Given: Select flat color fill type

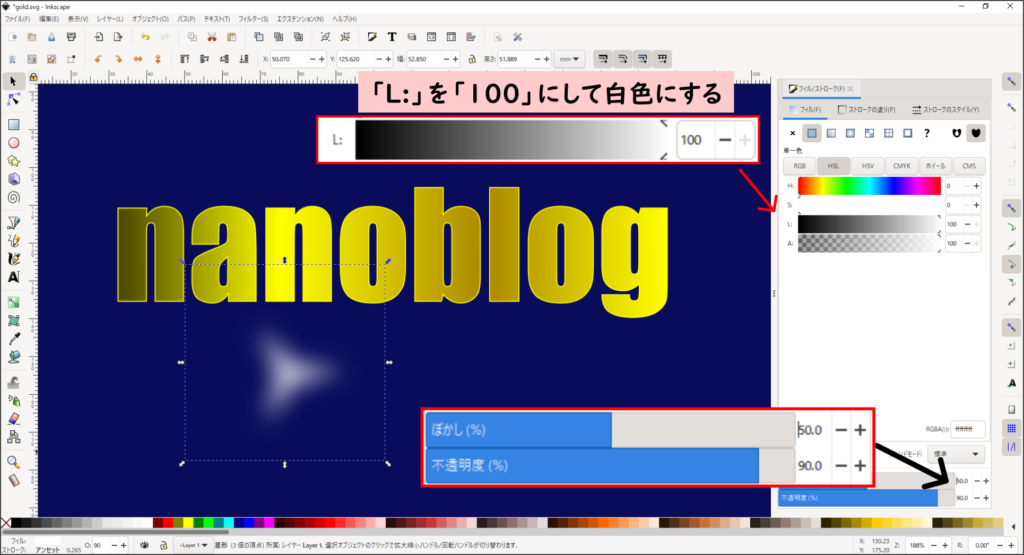Looking at the screenshot, I should (812, 132).
